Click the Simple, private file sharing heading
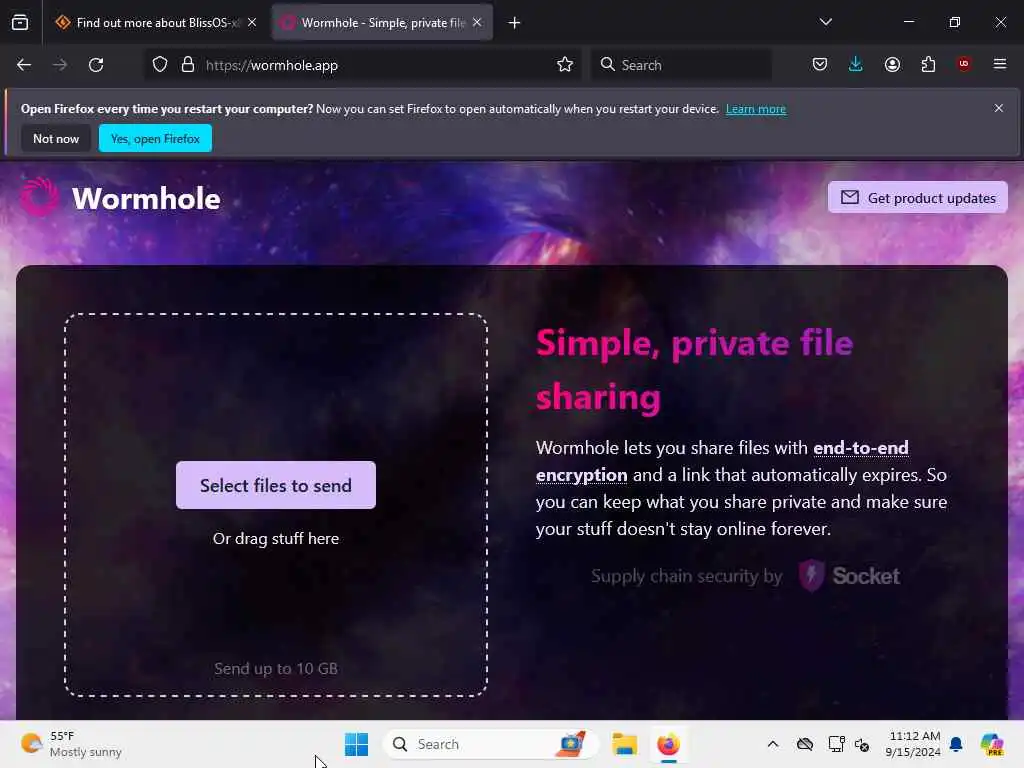Viewport: 1024px width, 768px height. pos(694,370)
